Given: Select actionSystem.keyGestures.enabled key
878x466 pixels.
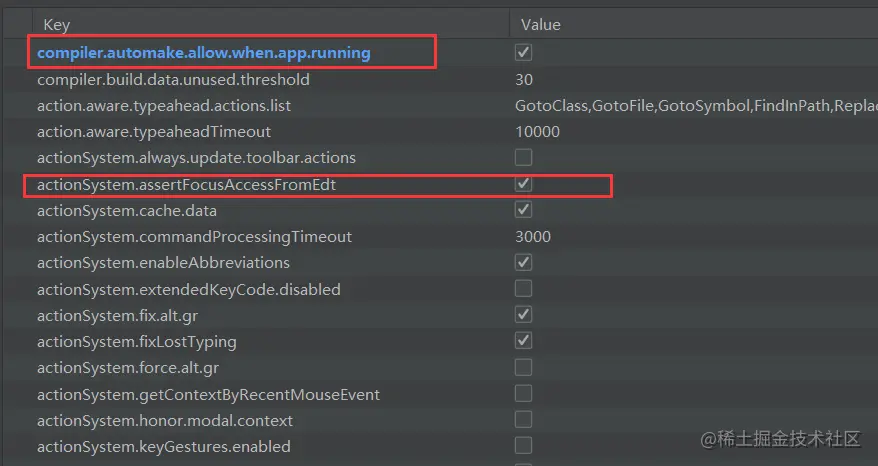Looking at the screenshot, I should coord(164,446).
